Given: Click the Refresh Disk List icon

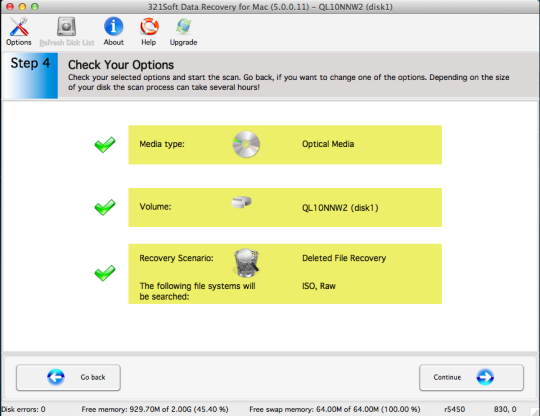Looking at the screenshot, I should click(66, 27).
